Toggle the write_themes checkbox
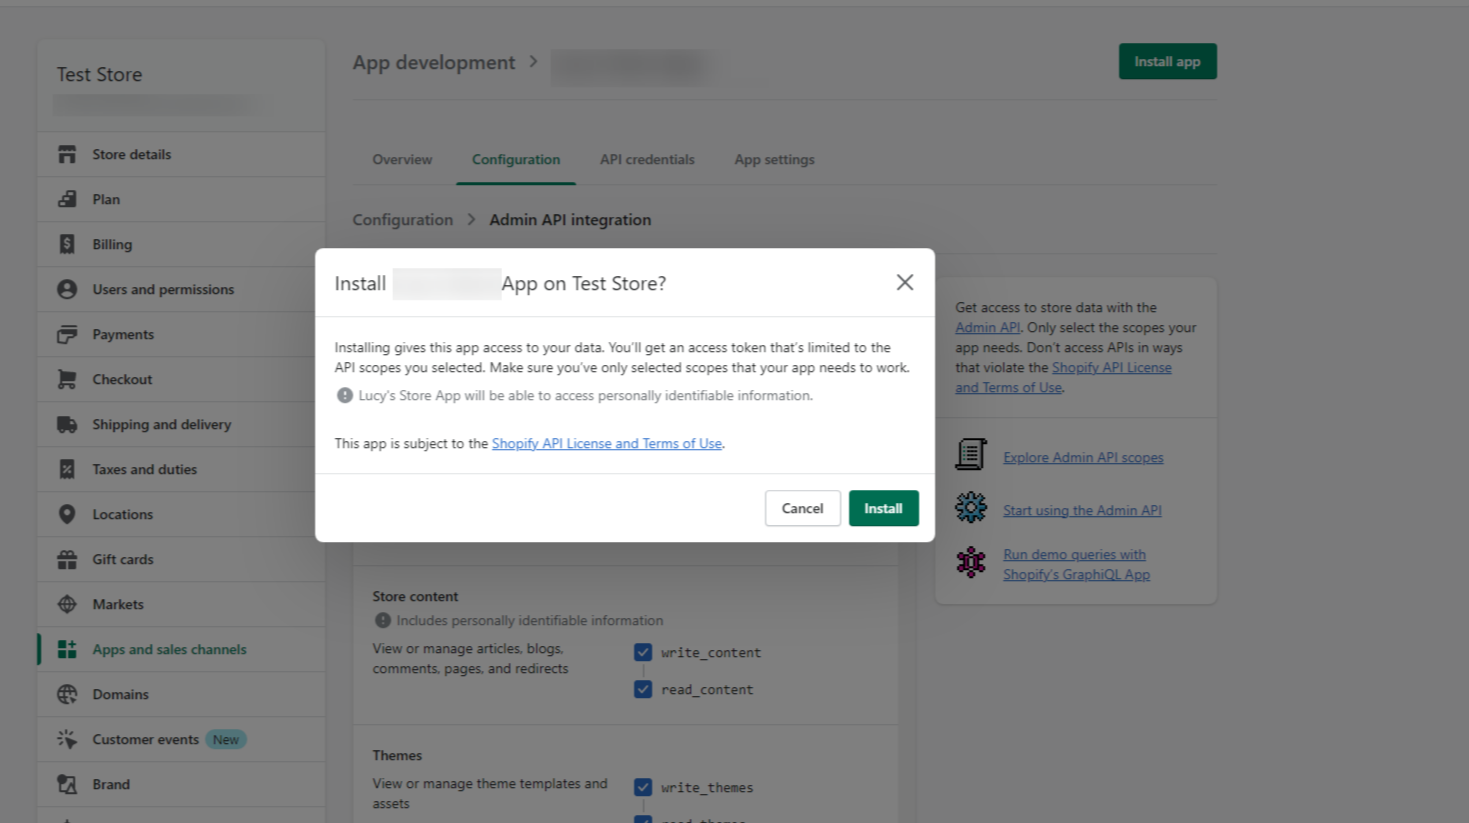1469x823 pixels. pyautogui.click(x=643, y=787)
